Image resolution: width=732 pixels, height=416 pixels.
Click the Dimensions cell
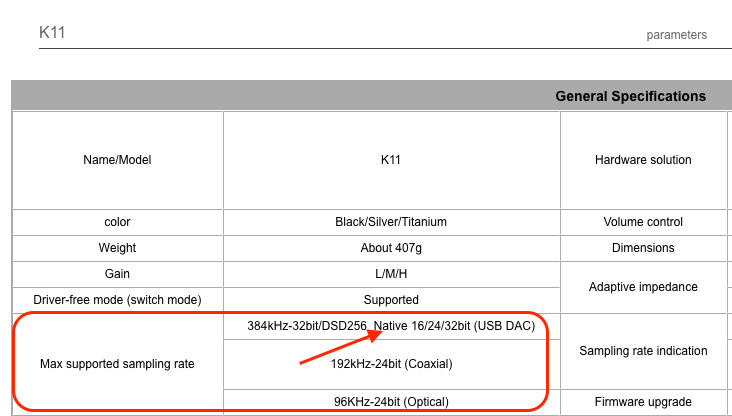643,248
